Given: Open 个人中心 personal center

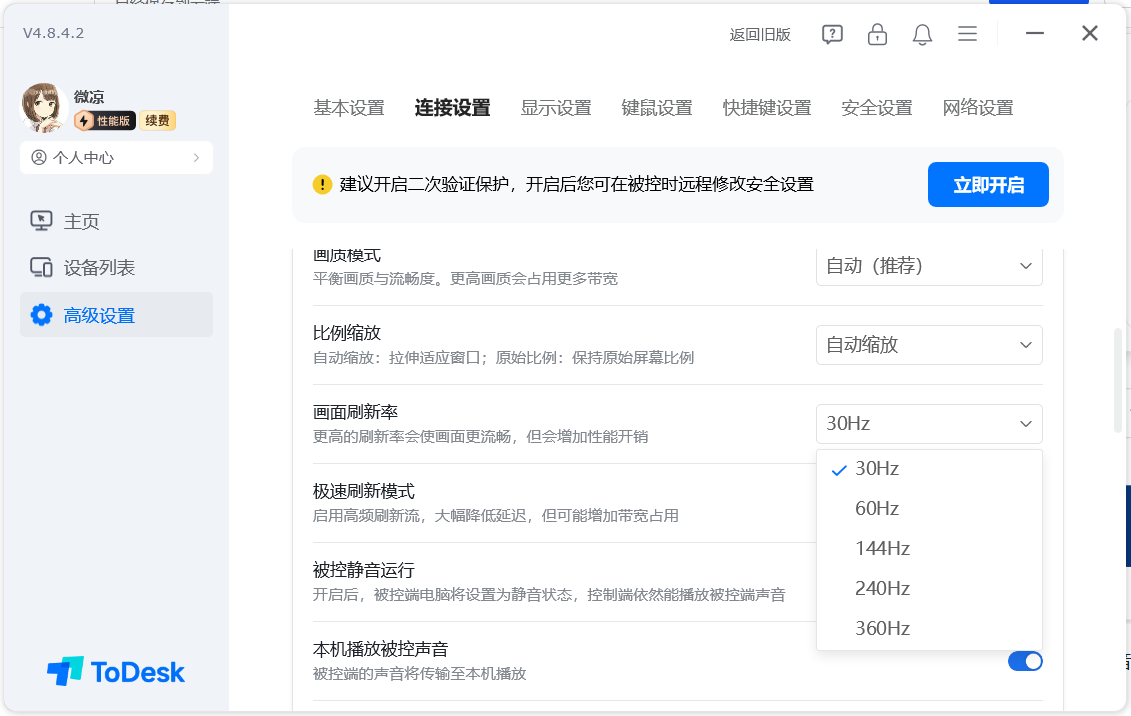Looking at the screenshot, I should tap(116, 158).
